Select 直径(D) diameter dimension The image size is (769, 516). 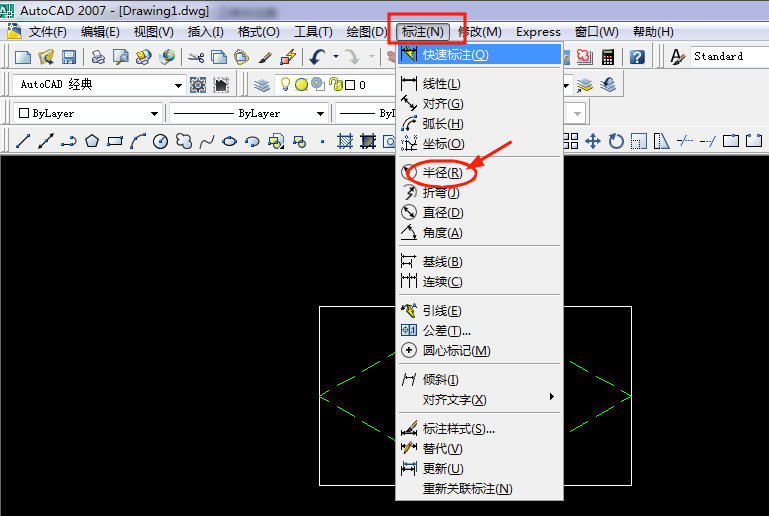click(479, 212)
